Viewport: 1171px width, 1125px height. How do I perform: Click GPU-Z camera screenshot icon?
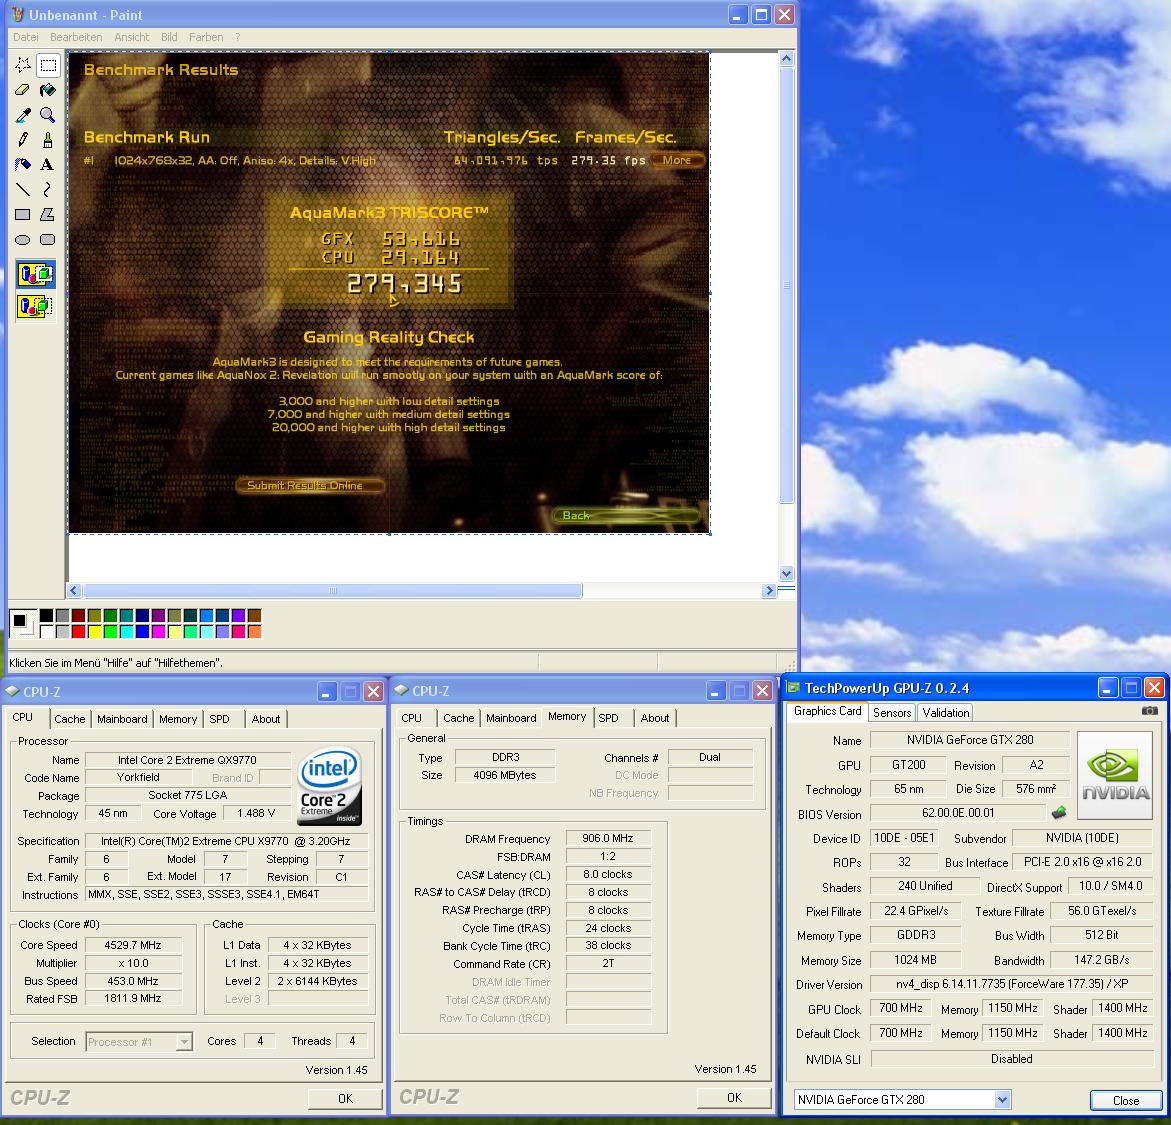coord(1150,710)
